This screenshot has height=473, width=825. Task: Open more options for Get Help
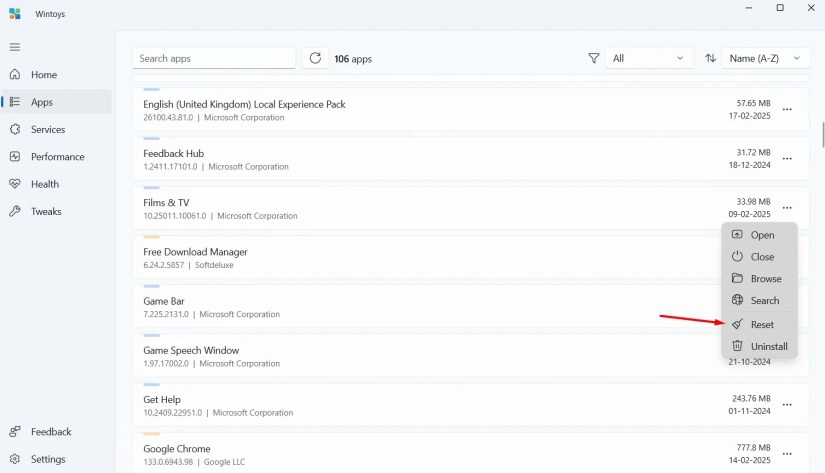tap(787, 405)
